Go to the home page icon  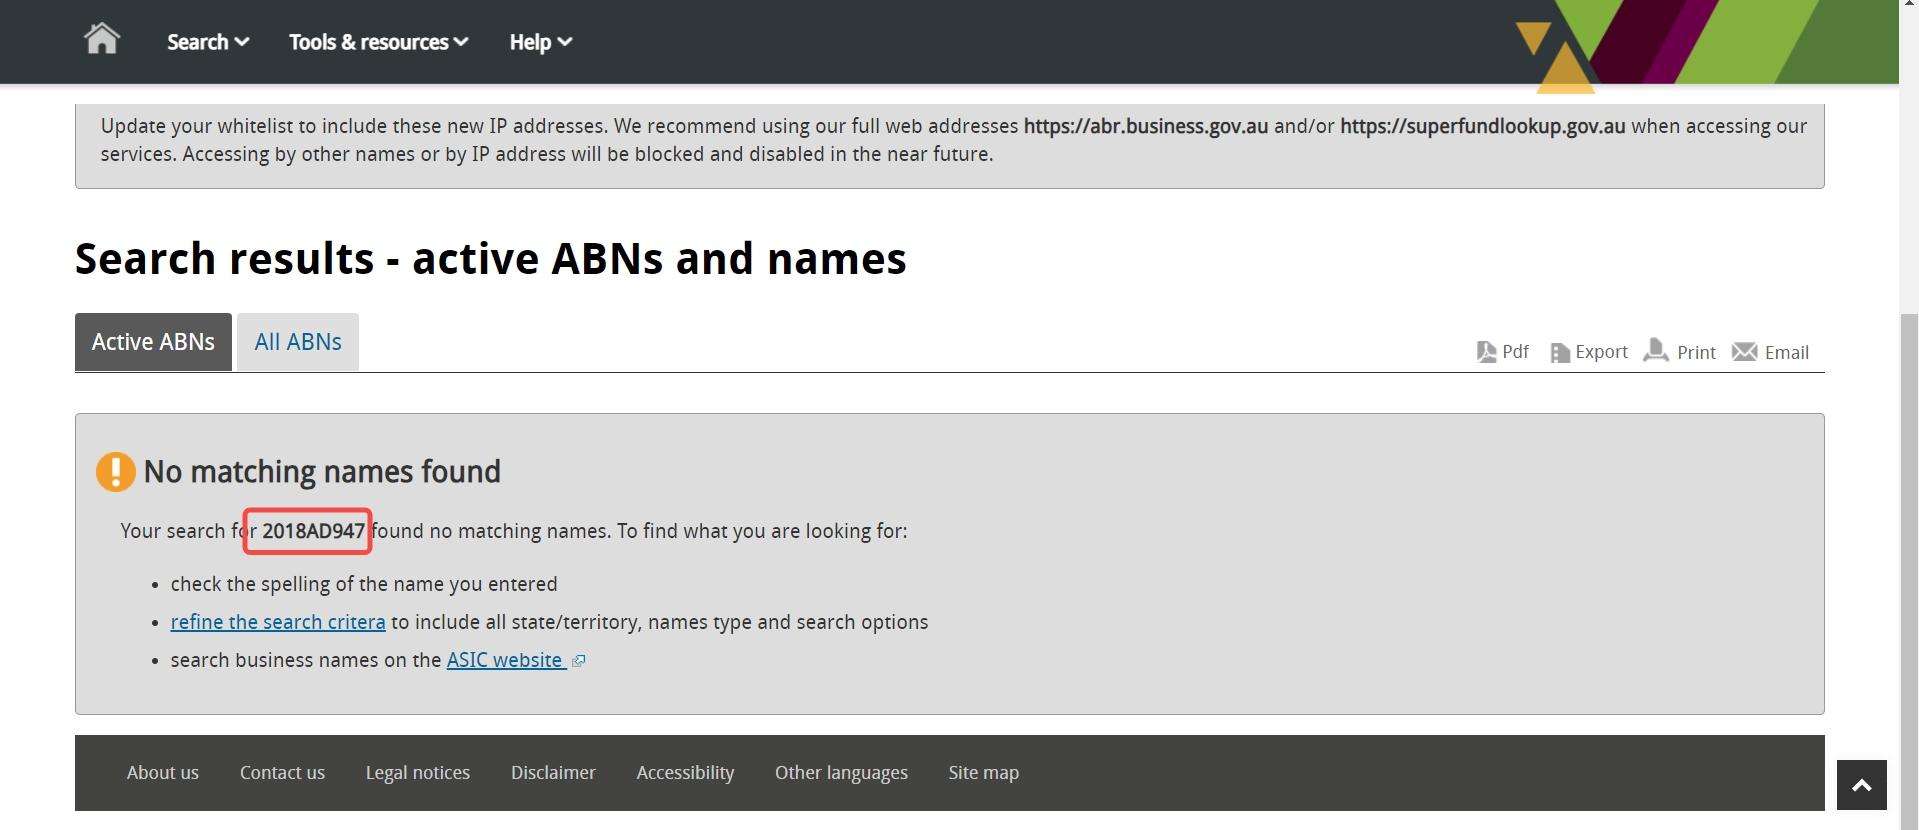tap(102, 40)
